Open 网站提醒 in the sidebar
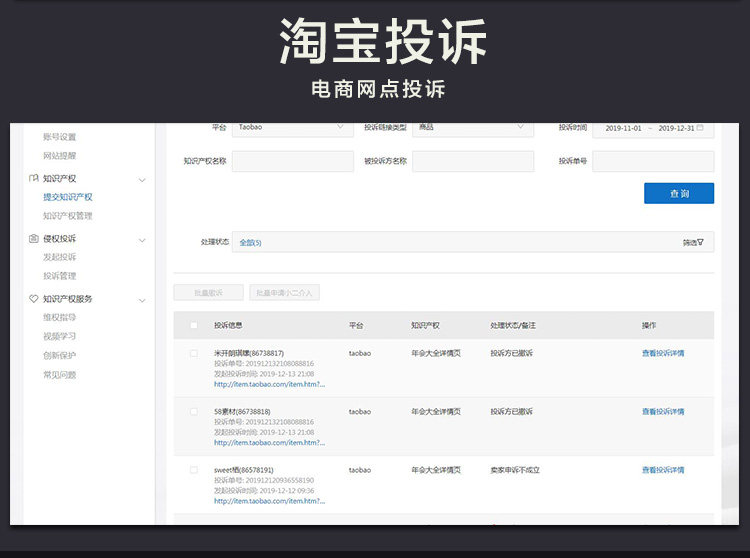 [60, 155]
